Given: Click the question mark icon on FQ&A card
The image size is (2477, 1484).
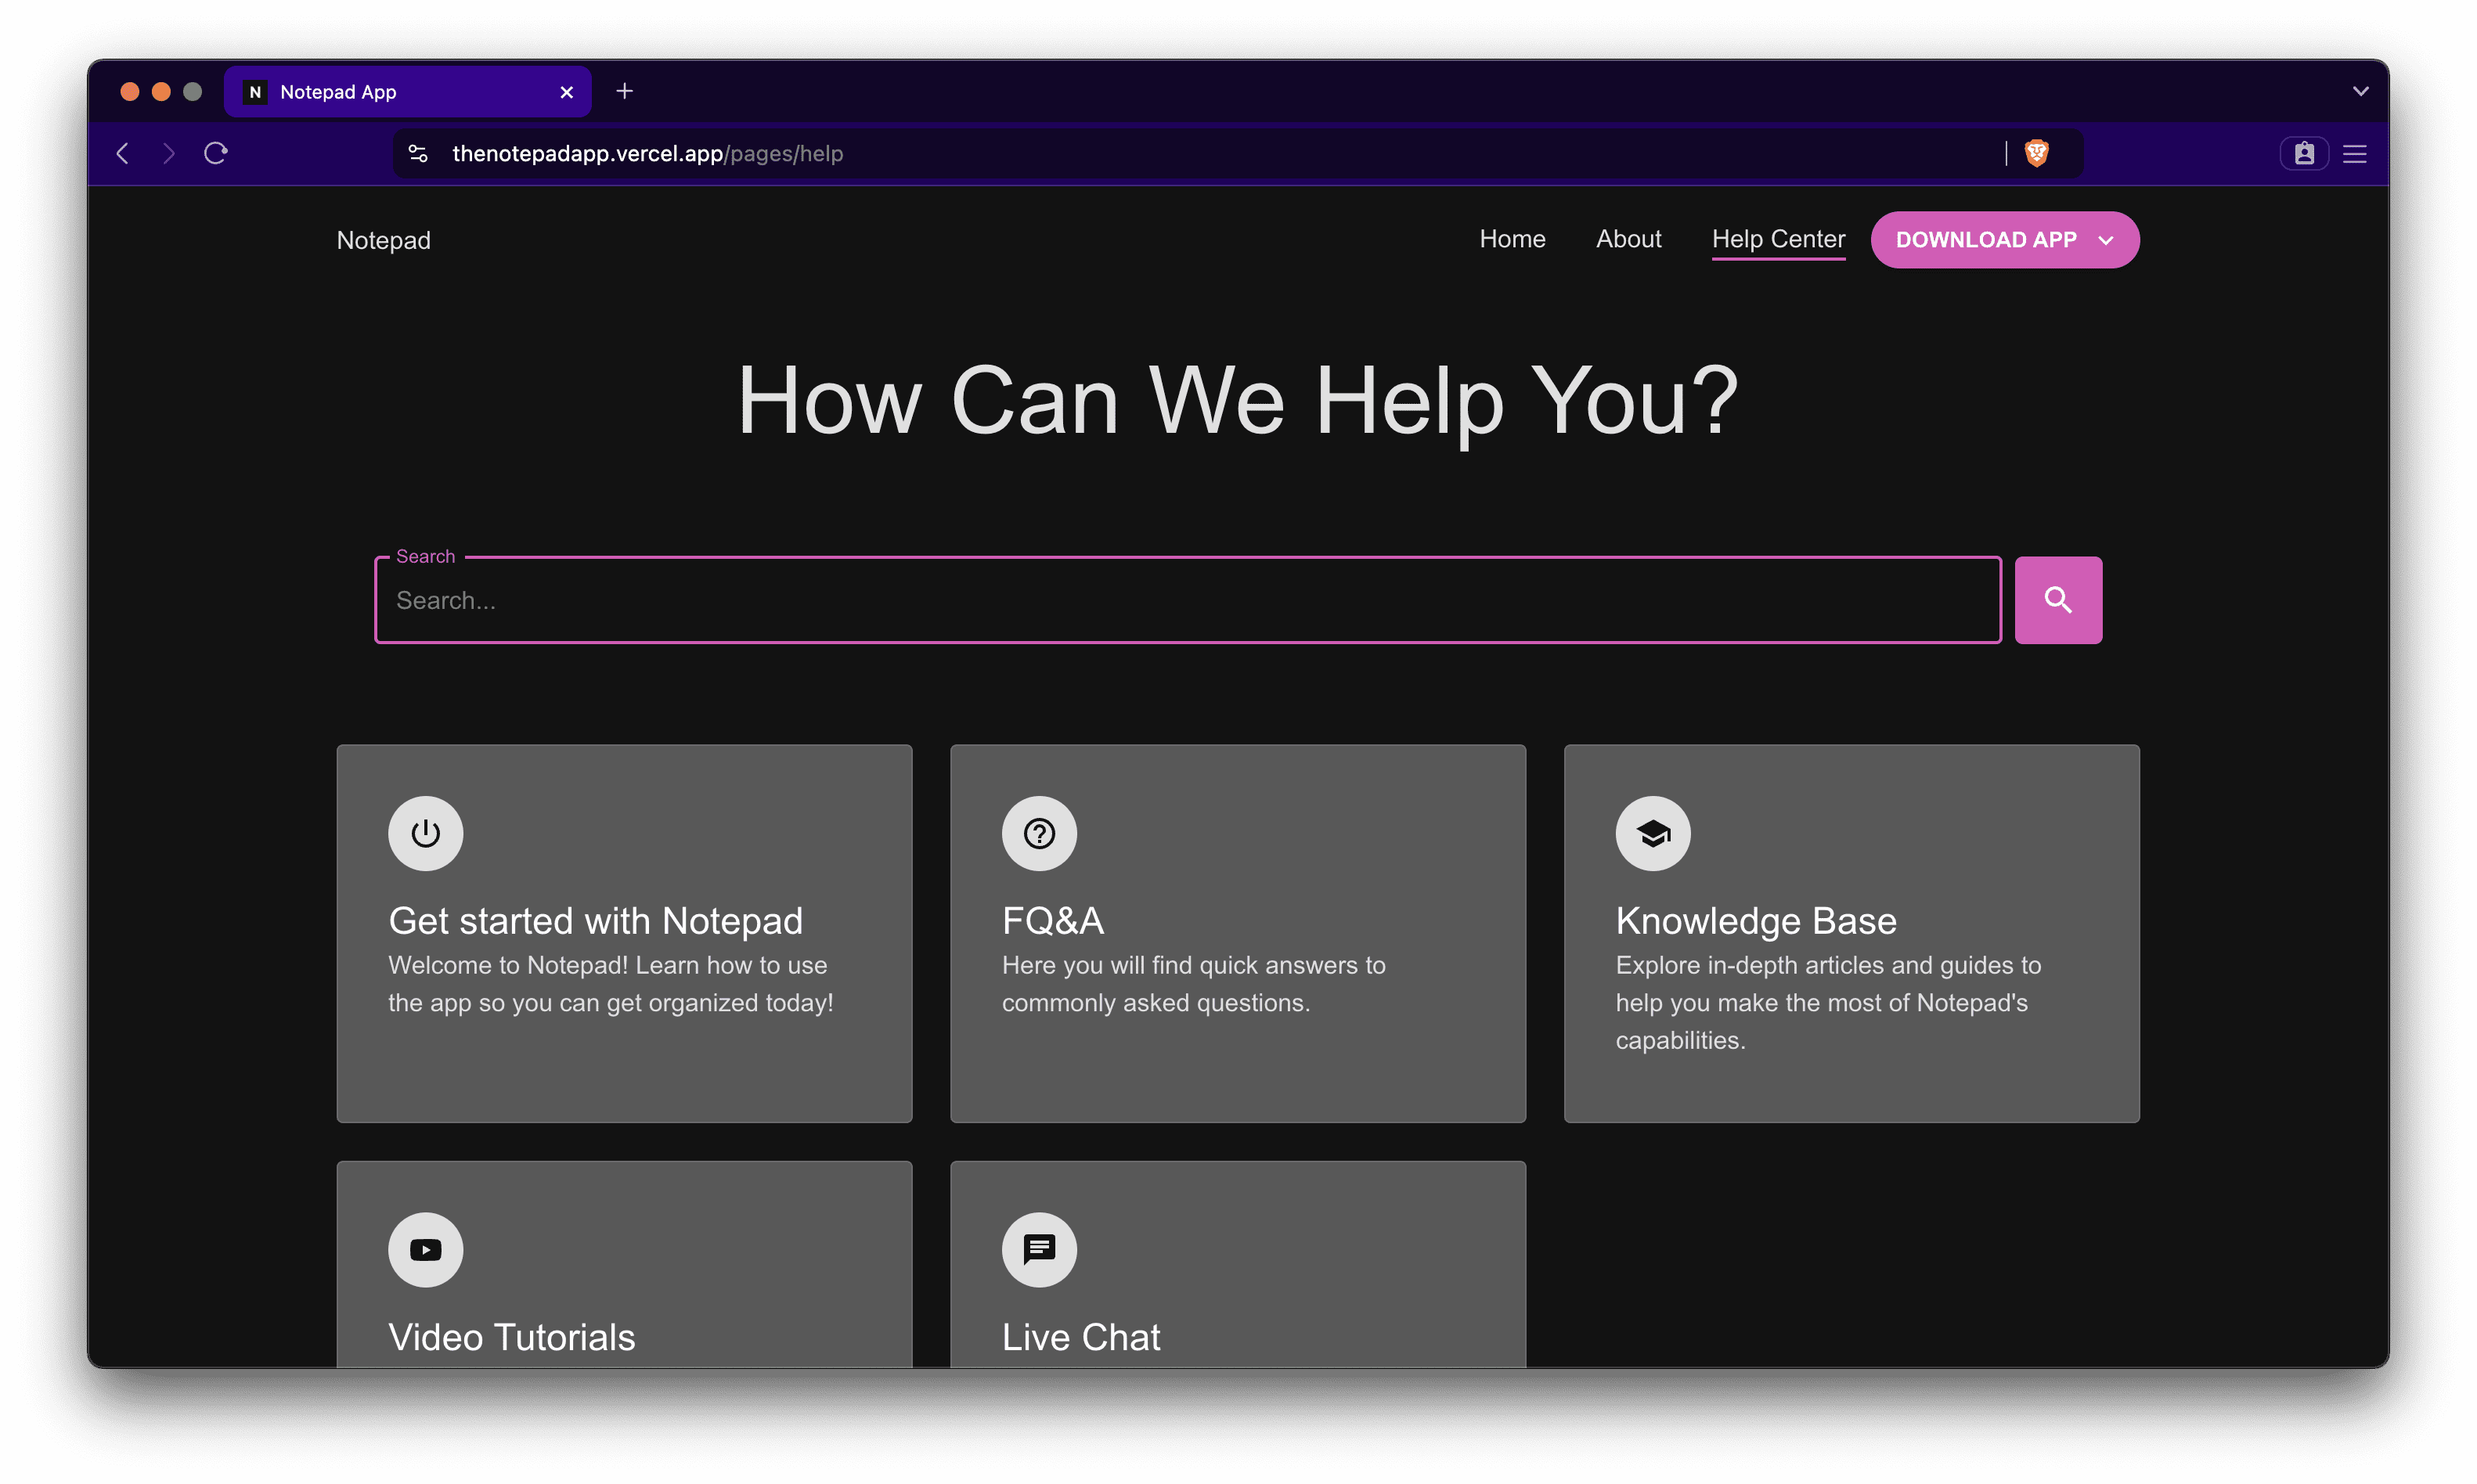Looking at the screenshot, I should (x=1039, y=833).
